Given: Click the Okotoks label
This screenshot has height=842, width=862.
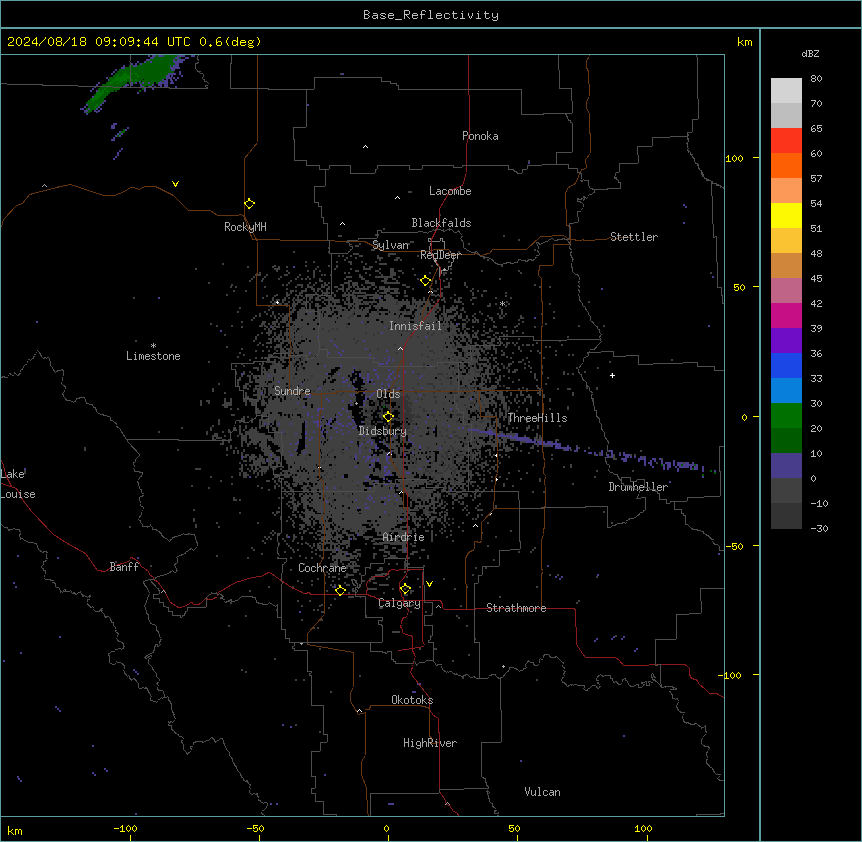Looking at the screenshot, I should click(x=412, y=700).
